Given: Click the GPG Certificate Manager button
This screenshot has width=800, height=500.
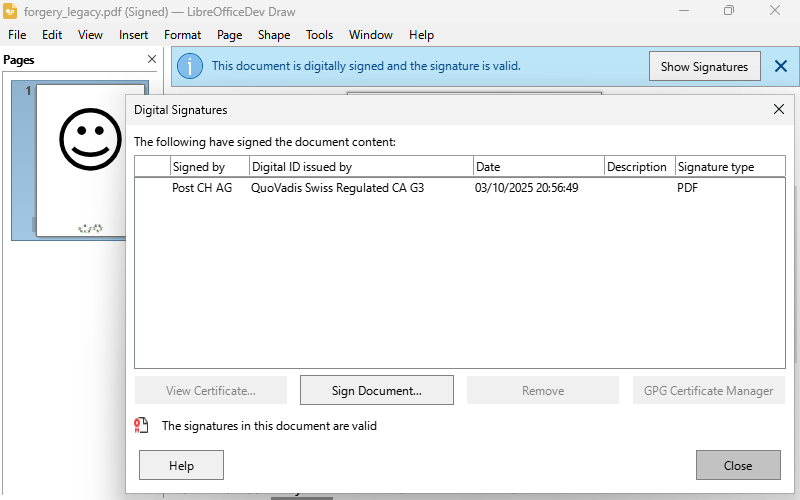Looking at the screenshot, I should [709, 390].
